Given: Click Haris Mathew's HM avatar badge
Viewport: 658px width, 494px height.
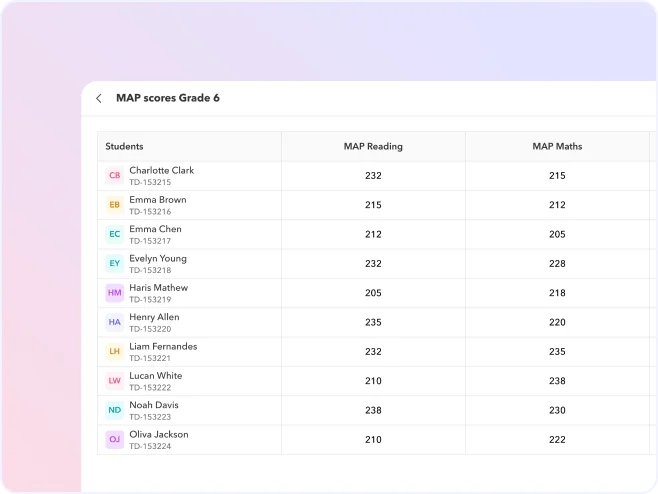Looking at the screenshot, I should (x=115, y=293).
